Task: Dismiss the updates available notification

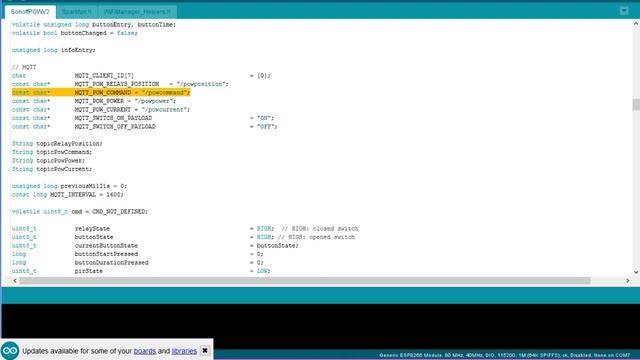Action: pyautogui.click(x=205, y=351)
